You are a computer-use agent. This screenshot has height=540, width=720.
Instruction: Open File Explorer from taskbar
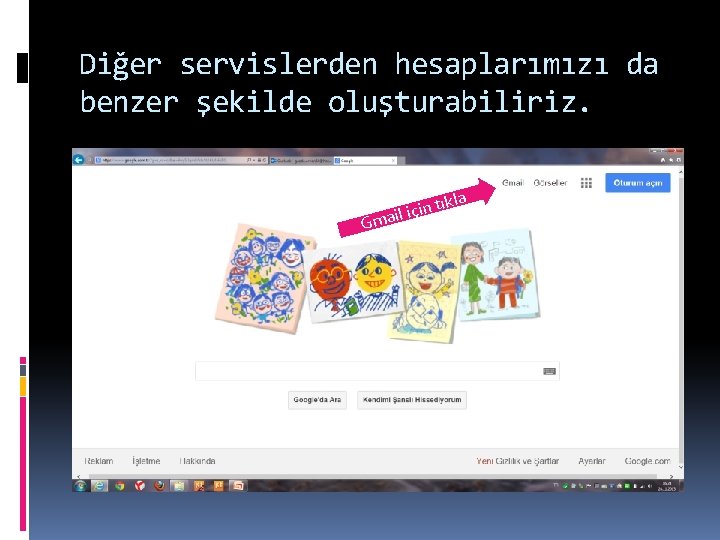[x=179, y=486]
